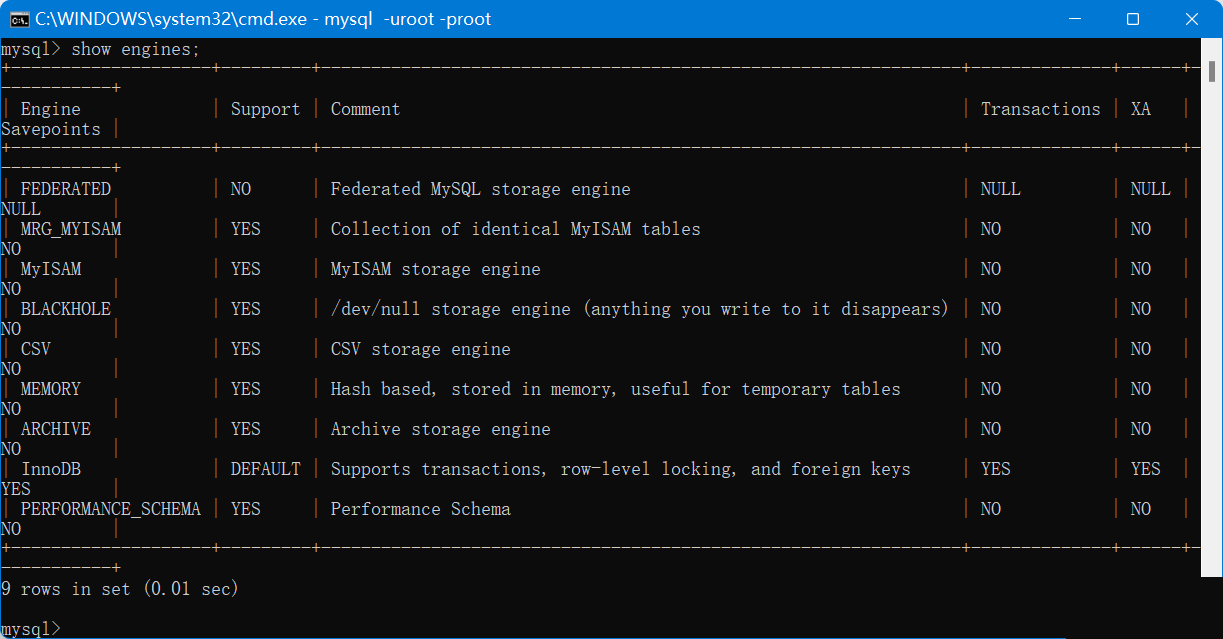
Task: Minimize the command prompt window
Action: point(1075,19)
